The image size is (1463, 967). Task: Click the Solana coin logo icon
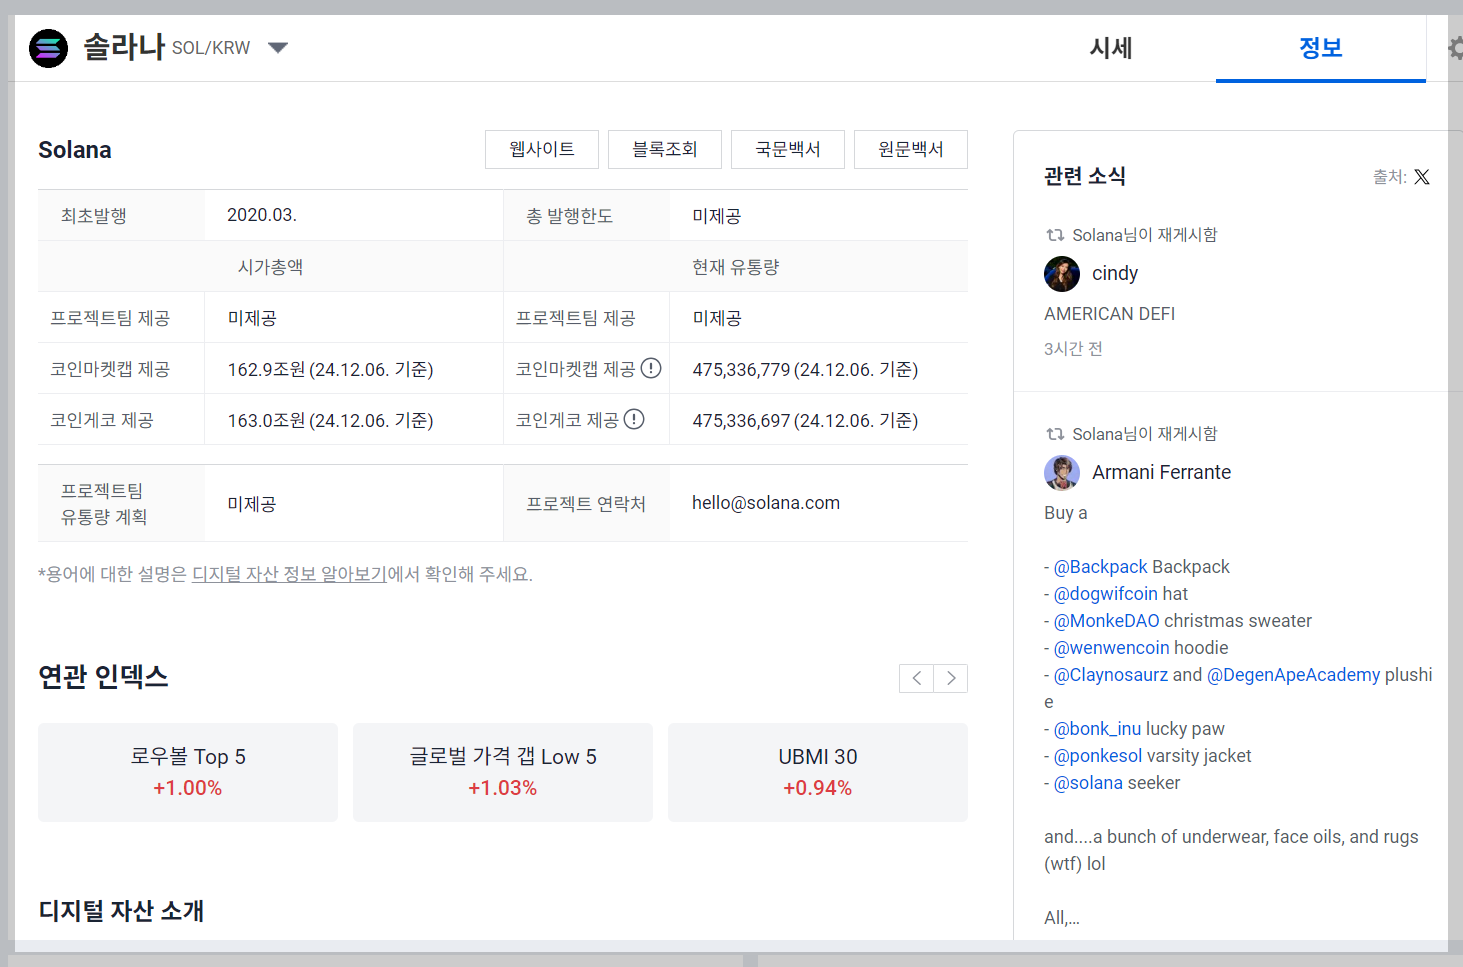point(48,48)
